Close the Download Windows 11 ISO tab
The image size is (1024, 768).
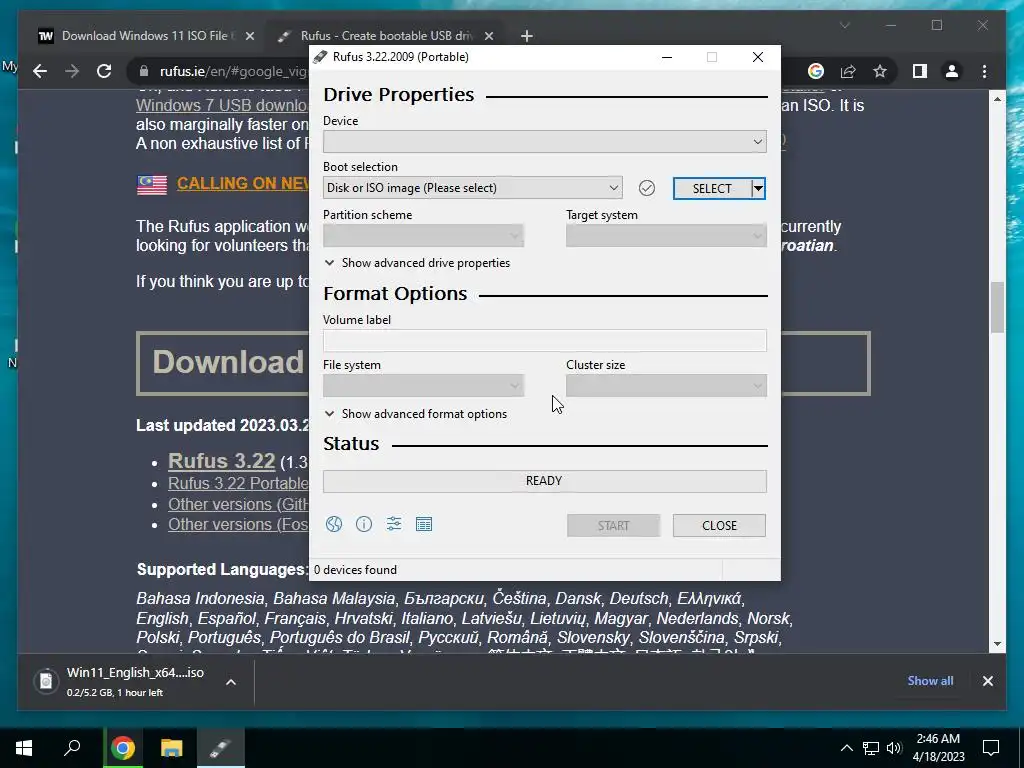pos(249,36)
